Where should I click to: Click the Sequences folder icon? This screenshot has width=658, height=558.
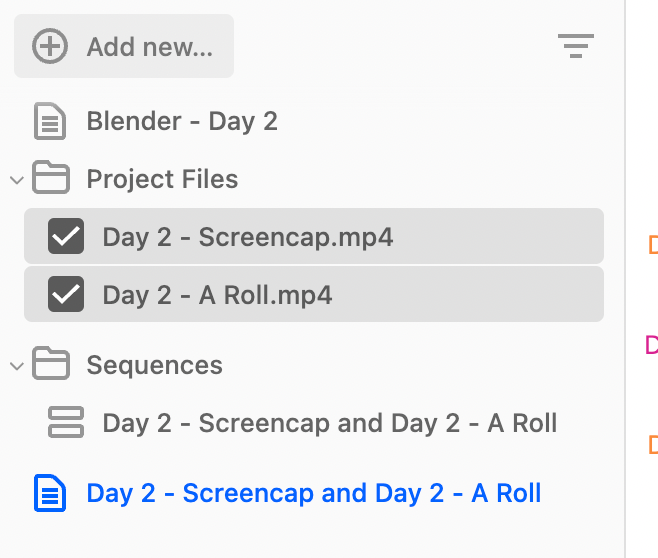[x=51, y=363]
